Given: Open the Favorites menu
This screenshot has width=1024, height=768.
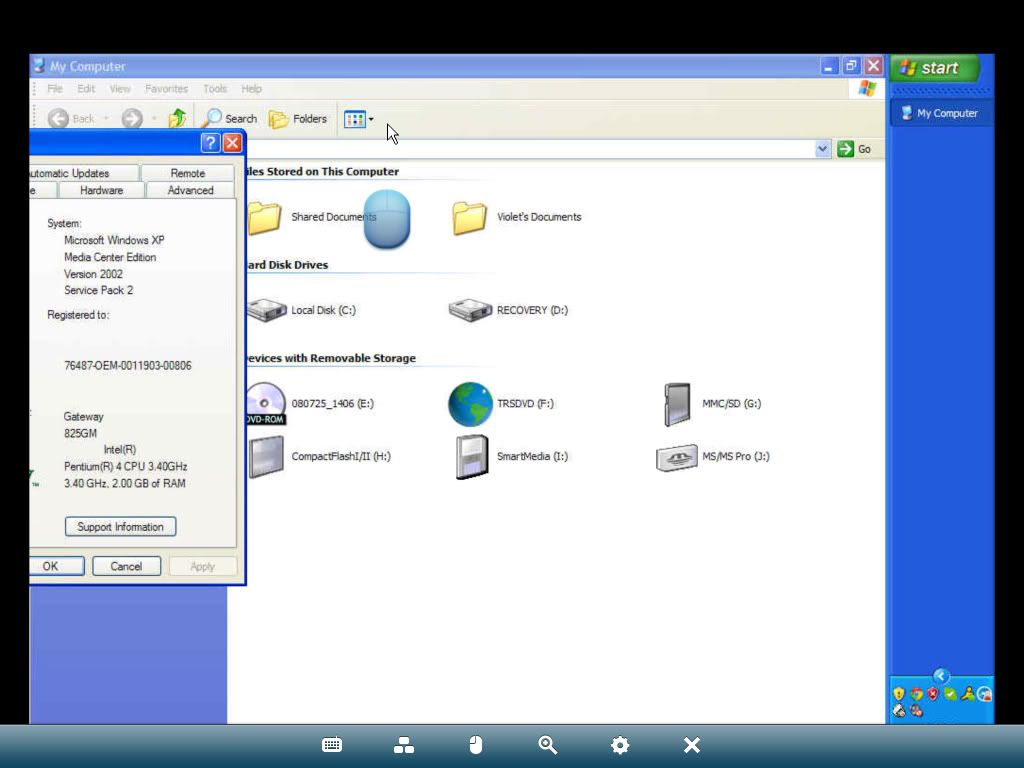Looking at the screenshot, I should 167,89.
